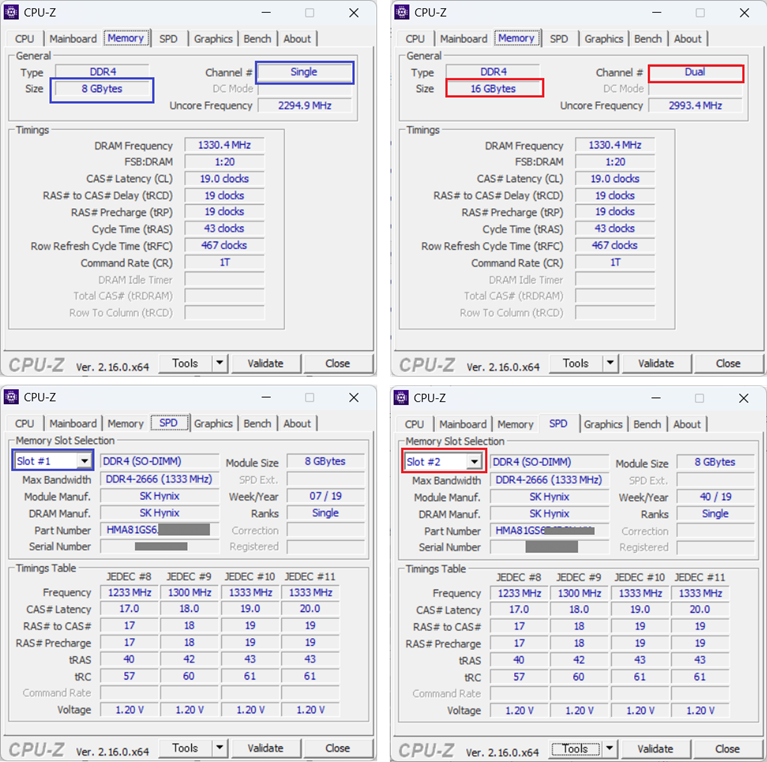
Task: Click Uncore Frequency value '2993.4 MHz'
Action: 695,105
